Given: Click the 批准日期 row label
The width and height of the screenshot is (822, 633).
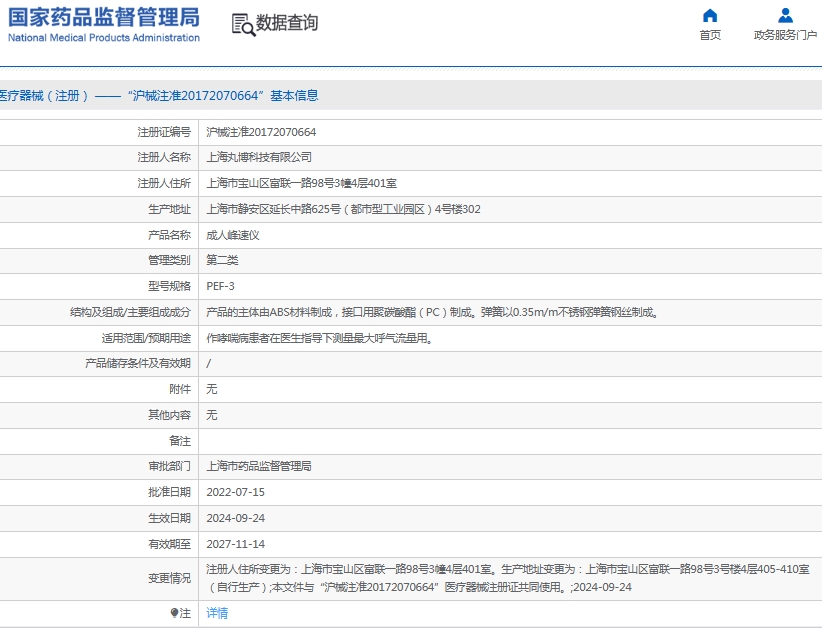Looking at the screenshot, I should point(169,492).
